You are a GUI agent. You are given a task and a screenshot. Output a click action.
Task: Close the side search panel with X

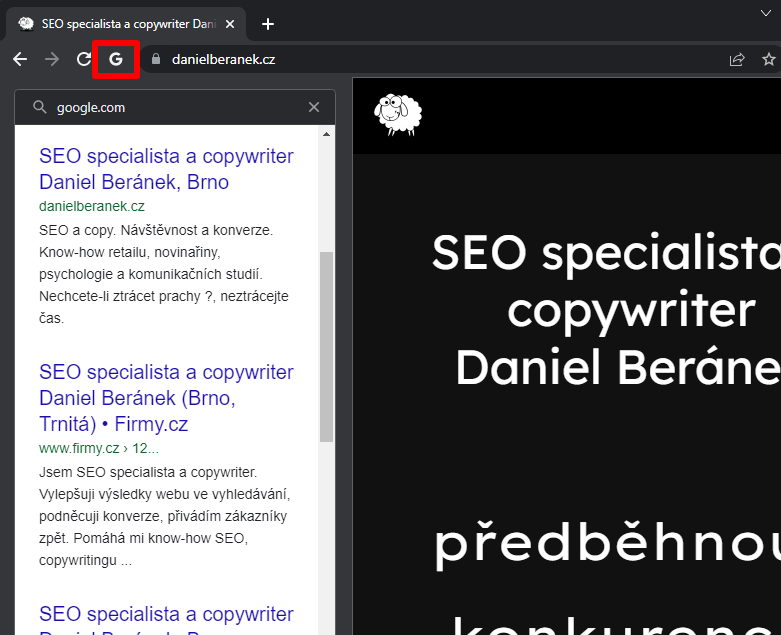314,107
